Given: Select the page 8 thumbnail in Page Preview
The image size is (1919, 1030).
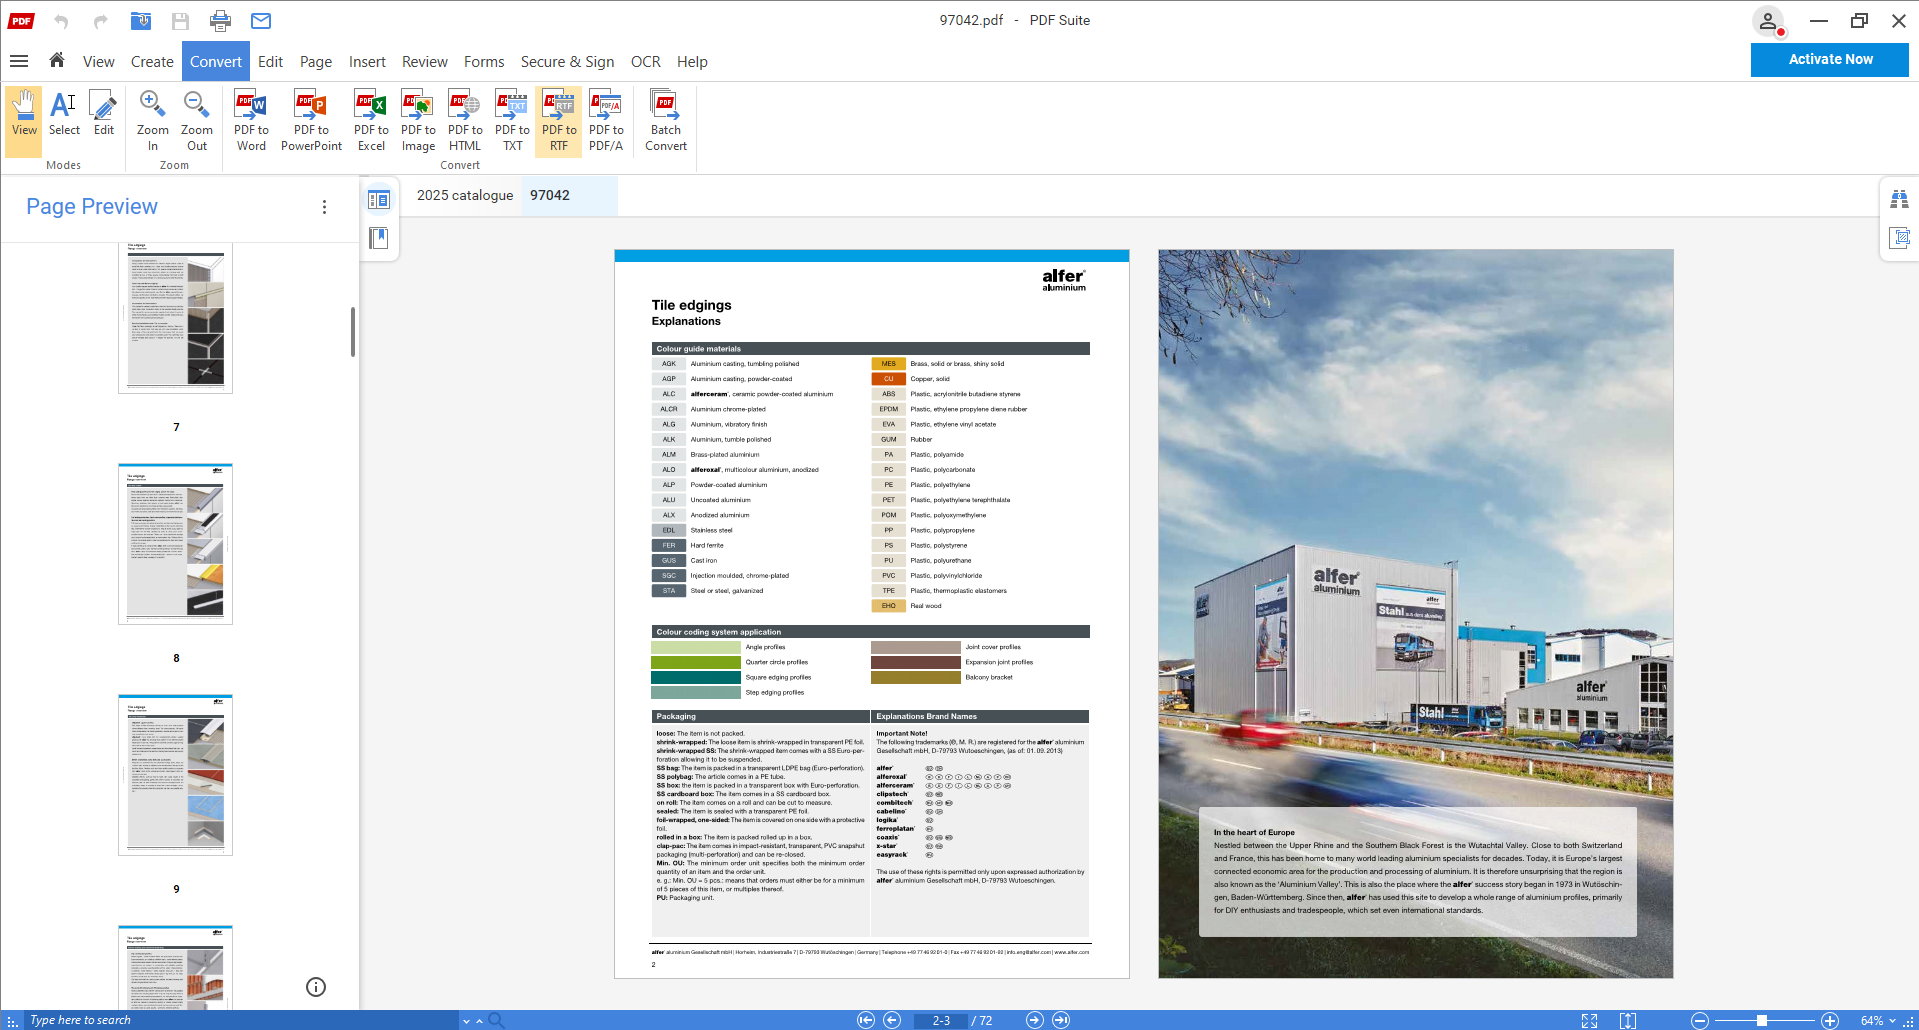Looking at the screenshot, I should pos(175,545).
